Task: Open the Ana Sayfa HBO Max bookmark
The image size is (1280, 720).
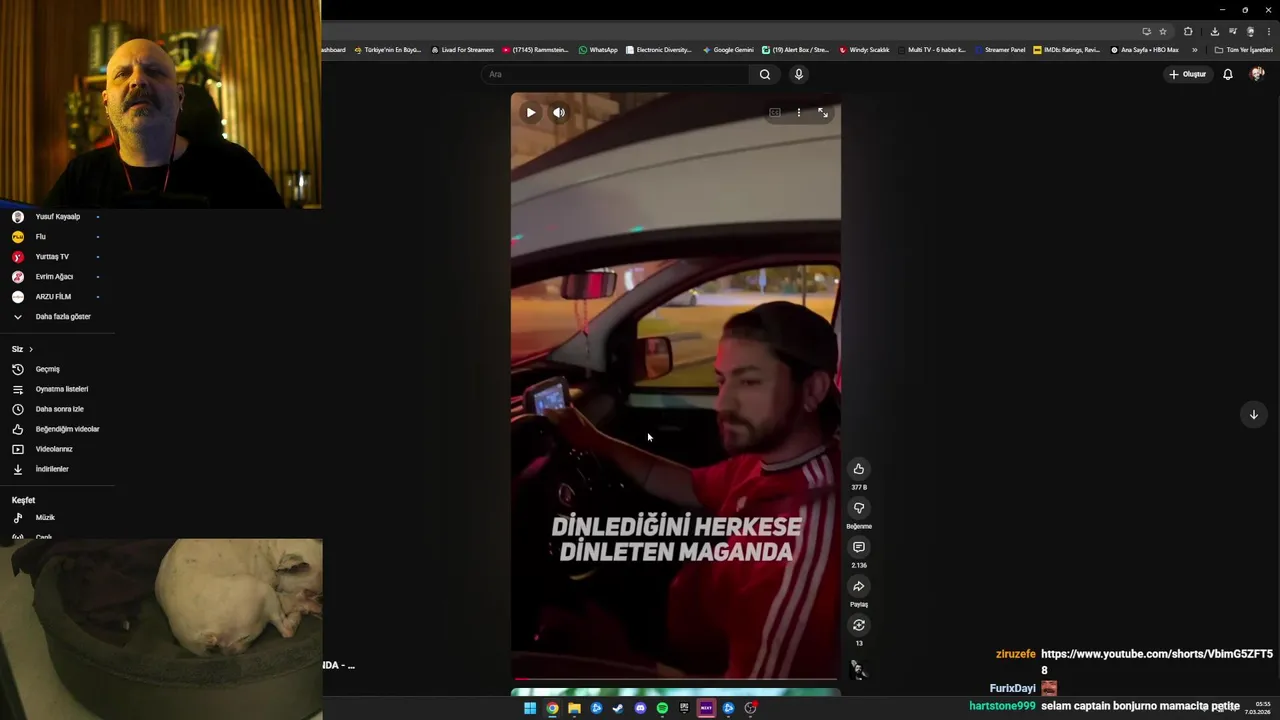Action: click(1145, 50)
